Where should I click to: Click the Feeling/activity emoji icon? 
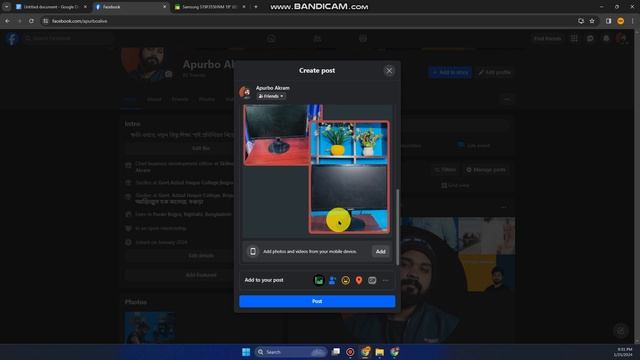[346, 280]
